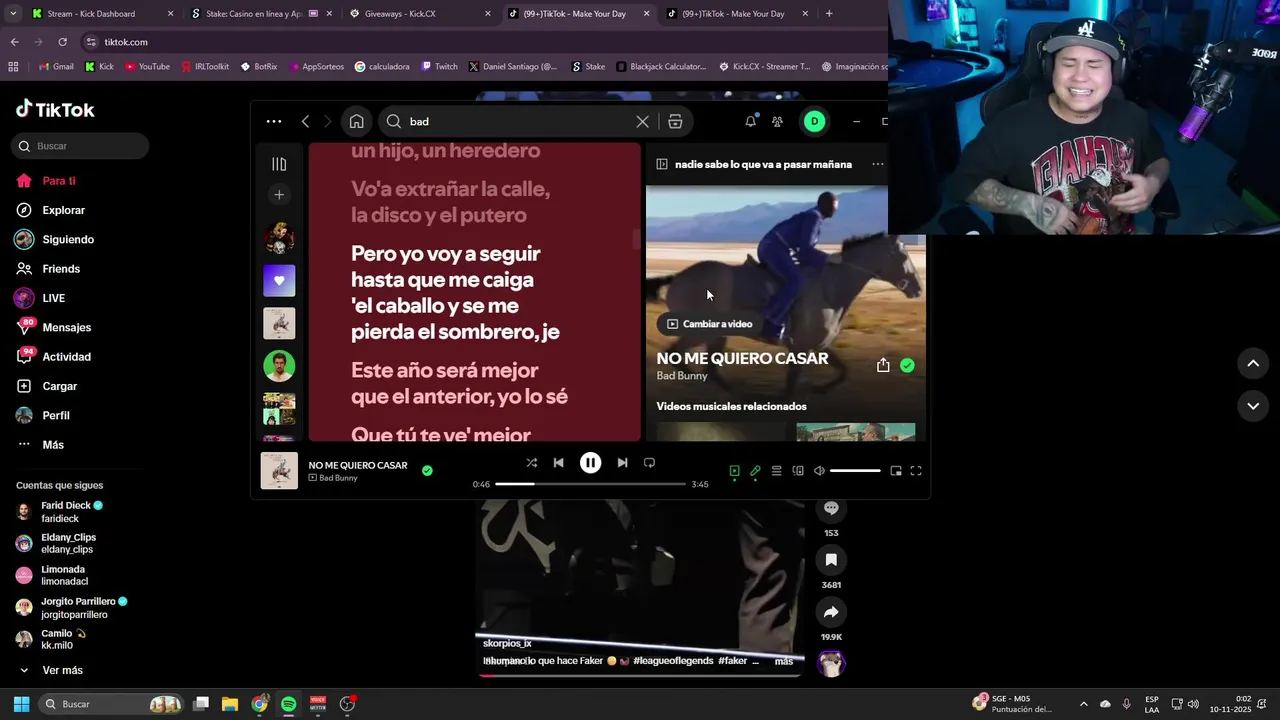Viewport: 1280px width, 720px height.
Task: Expand Your Library sidebar in Spotify
Action: [279, 164]
